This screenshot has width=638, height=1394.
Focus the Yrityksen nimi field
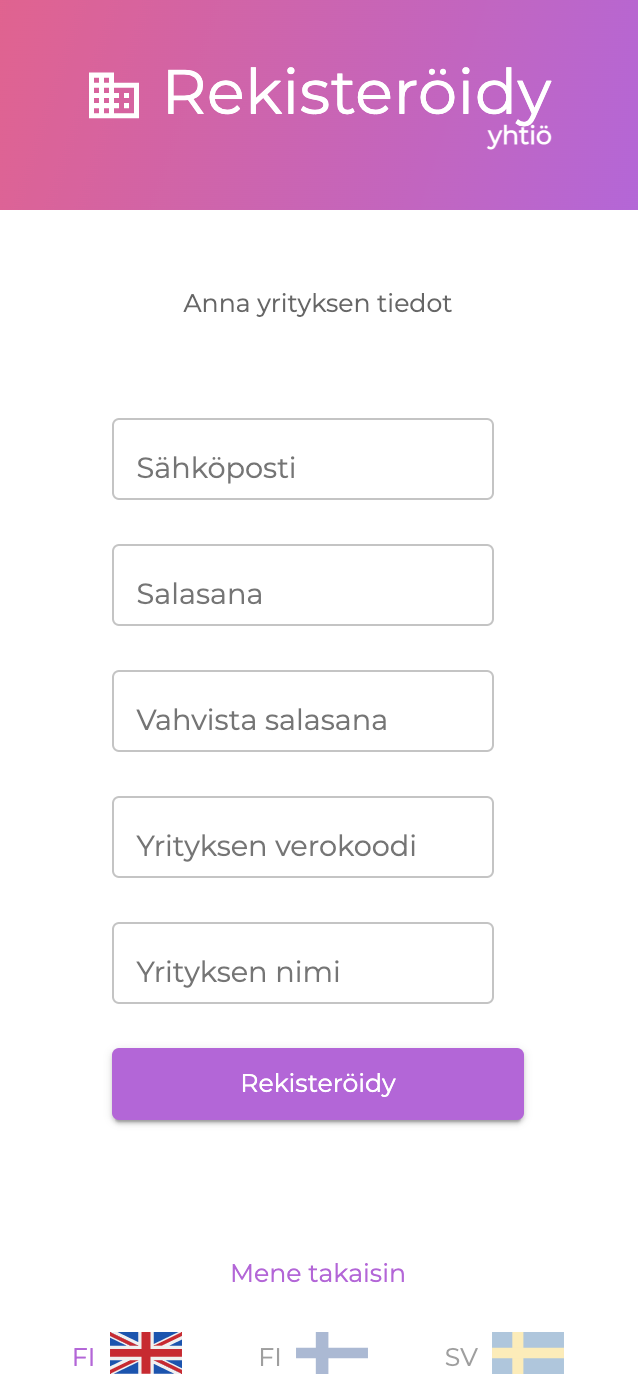click(x=303, y=962)
